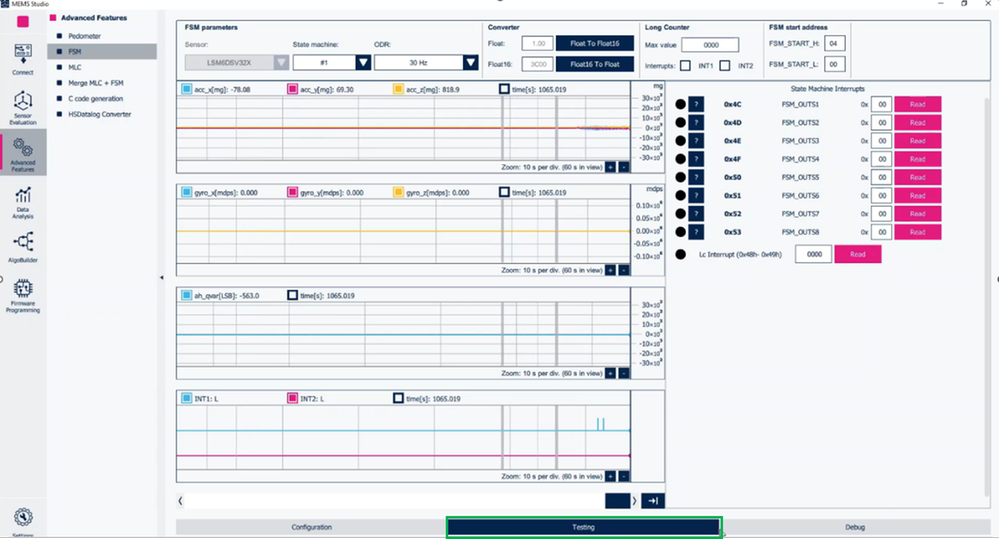The width and height of the screenshot is (999, 539).
Task: Toggle gyro_y pink series checkbox
Action: [x=292, y=192]
